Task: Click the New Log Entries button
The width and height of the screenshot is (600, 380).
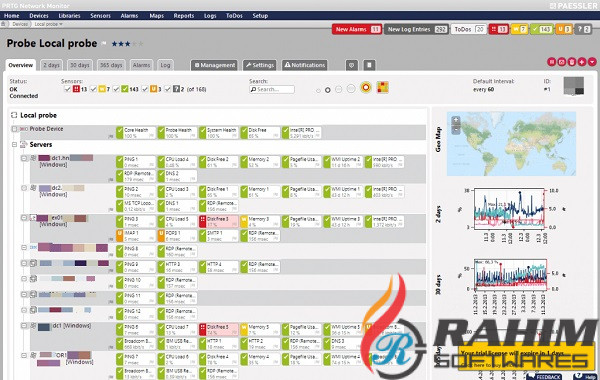Action: coord(416,29)
